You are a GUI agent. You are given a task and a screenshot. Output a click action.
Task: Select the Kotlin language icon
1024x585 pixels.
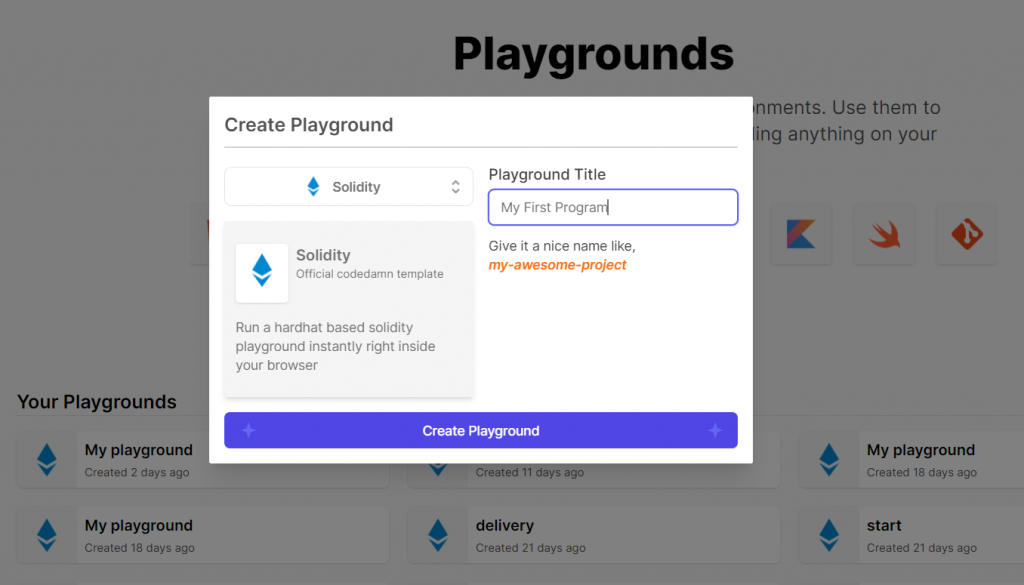[x=800, y=234]
